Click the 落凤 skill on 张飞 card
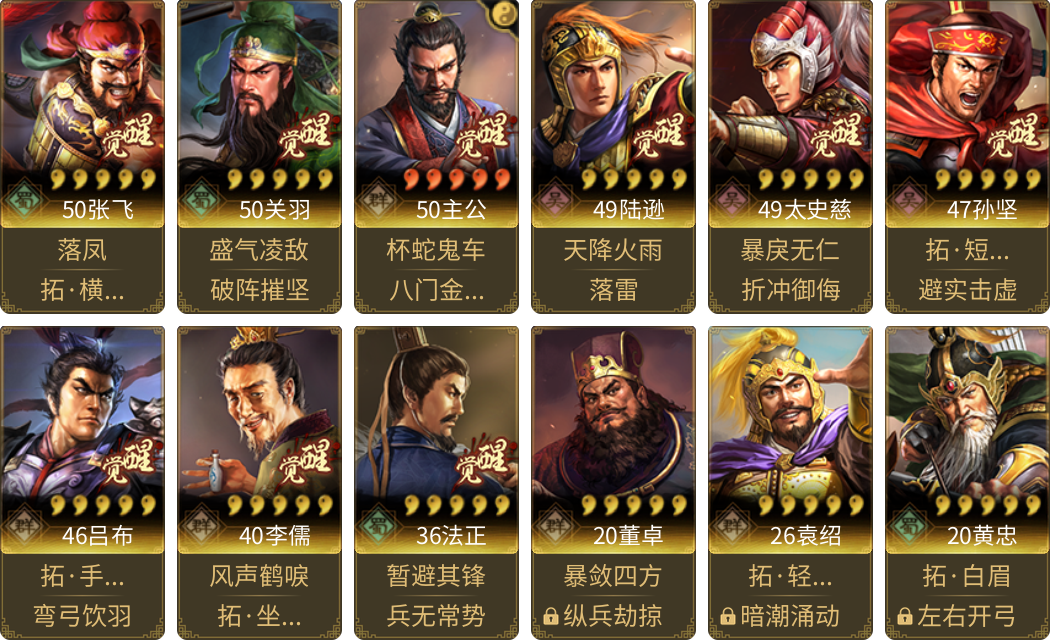The width and height of the screenshot is (1050, 640). (82, 250)
